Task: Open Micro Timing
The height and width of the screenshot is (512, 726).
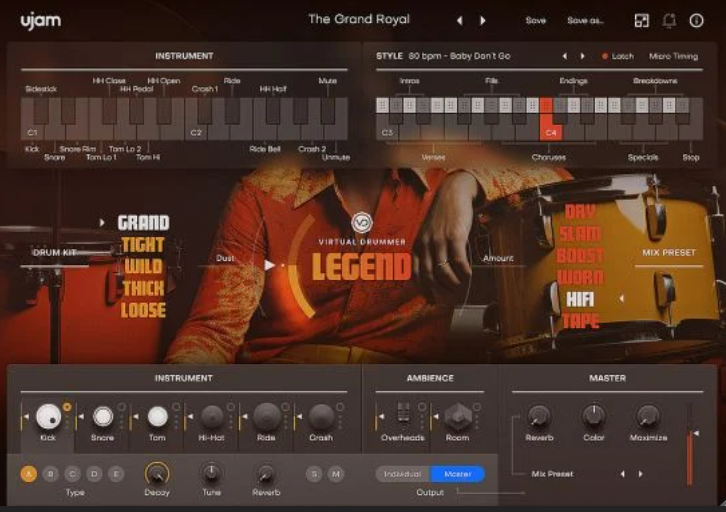Action: coord(673,56)
